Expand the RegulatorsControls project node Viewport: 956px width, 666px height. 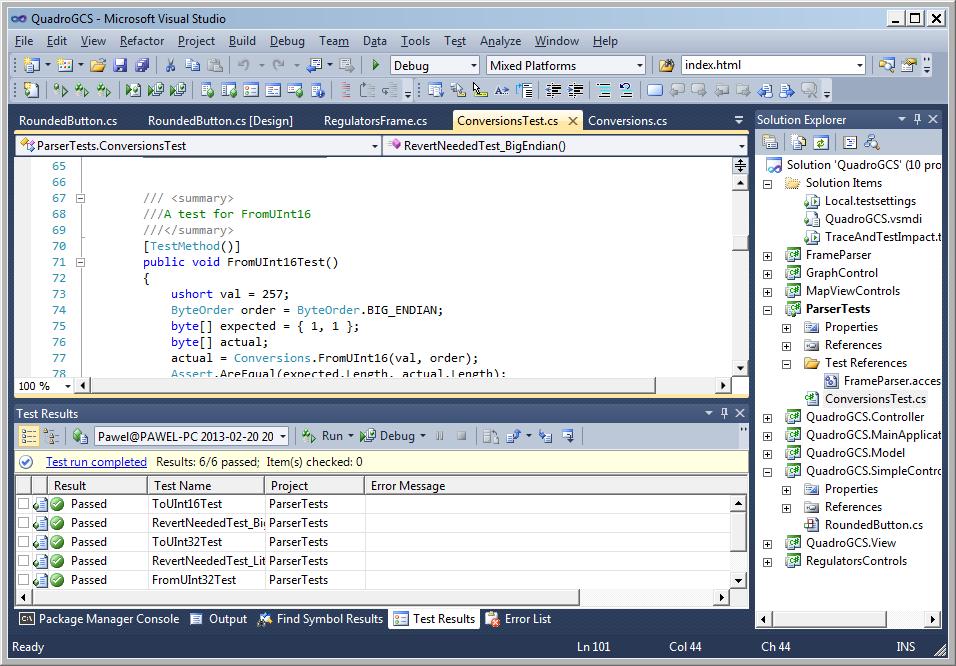[768, 562]
